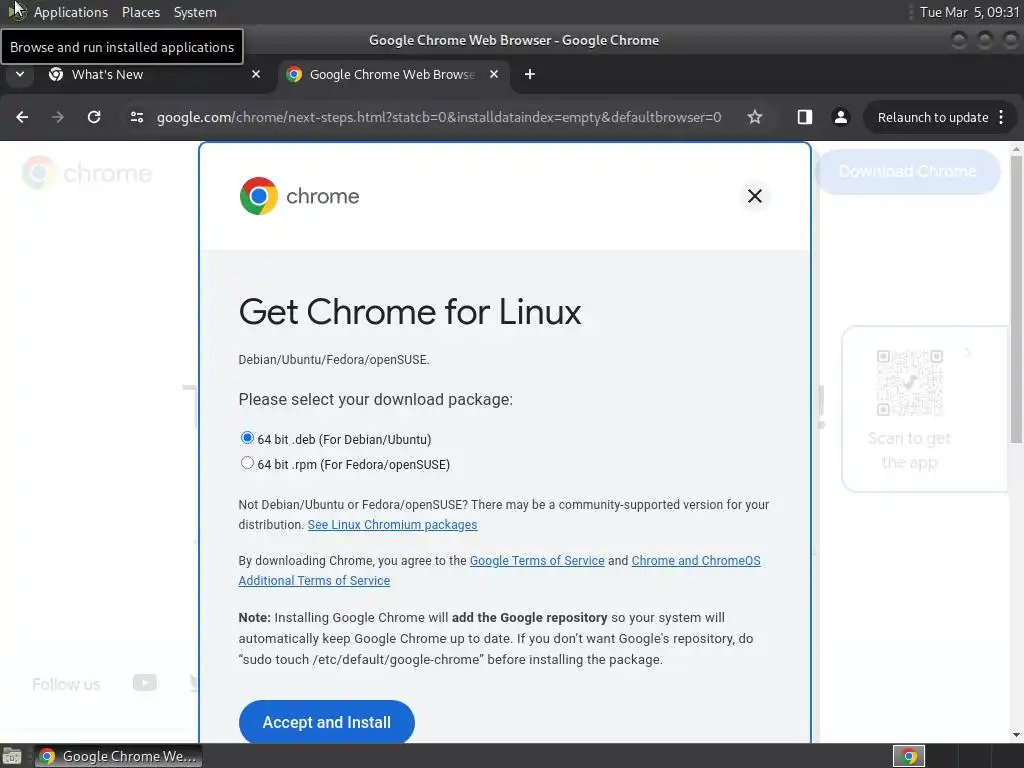Close the Get Chrome dialog with X
This screenshot has height=768, width=1024.
(x=755, y=196)
